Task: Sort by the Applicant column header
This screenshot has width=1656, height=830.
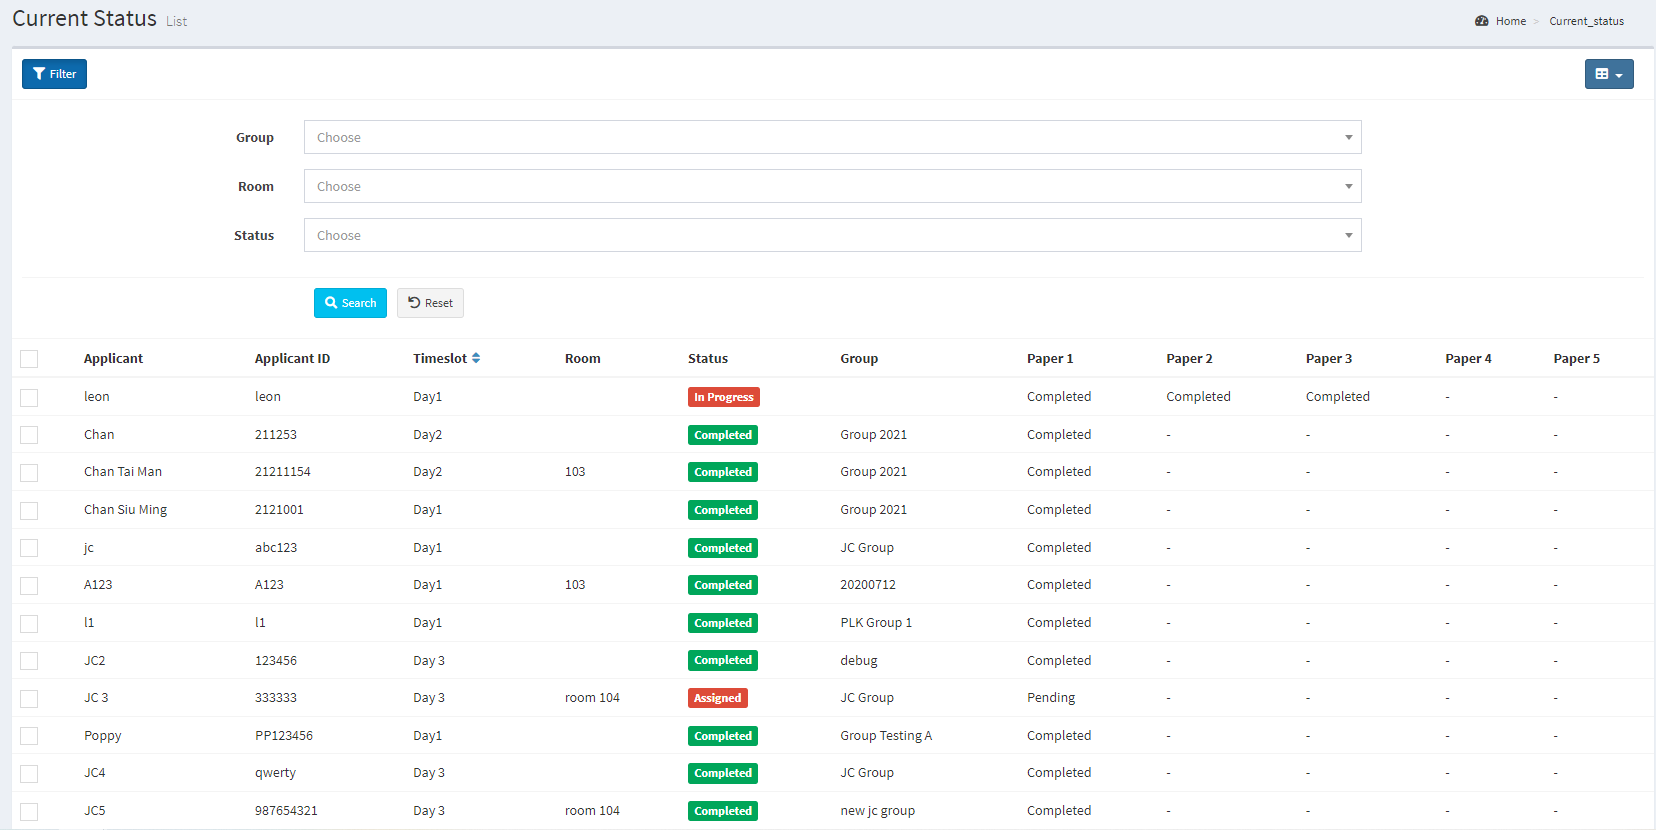Action: 113,359
